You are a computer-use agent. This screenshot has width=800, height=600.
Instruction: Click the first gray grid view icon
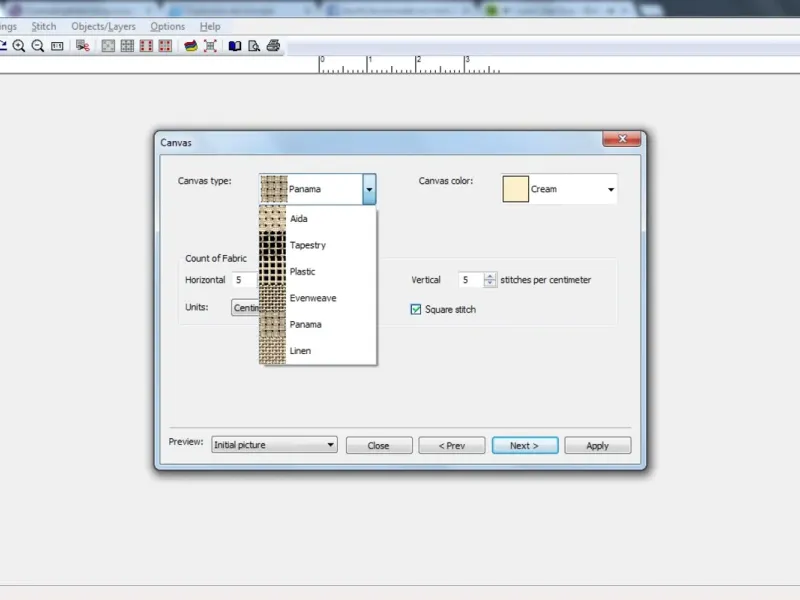(108, 46)
